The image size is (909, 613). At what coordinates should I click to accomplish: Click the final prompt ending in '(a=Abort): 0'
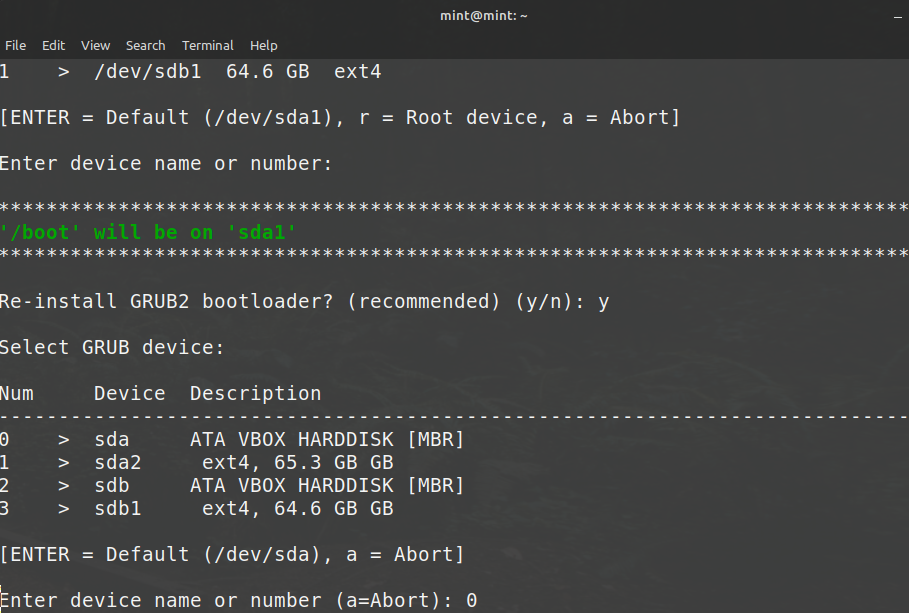238,600
